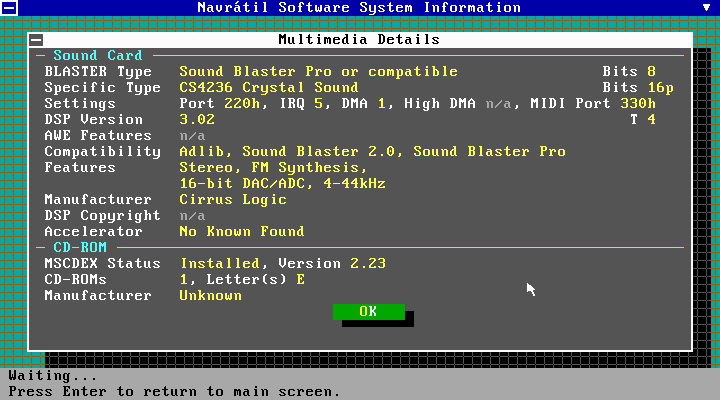Click the main window system menu box
Image resolution: width=720 pixels, height=400 pixels.
point(8,8)
